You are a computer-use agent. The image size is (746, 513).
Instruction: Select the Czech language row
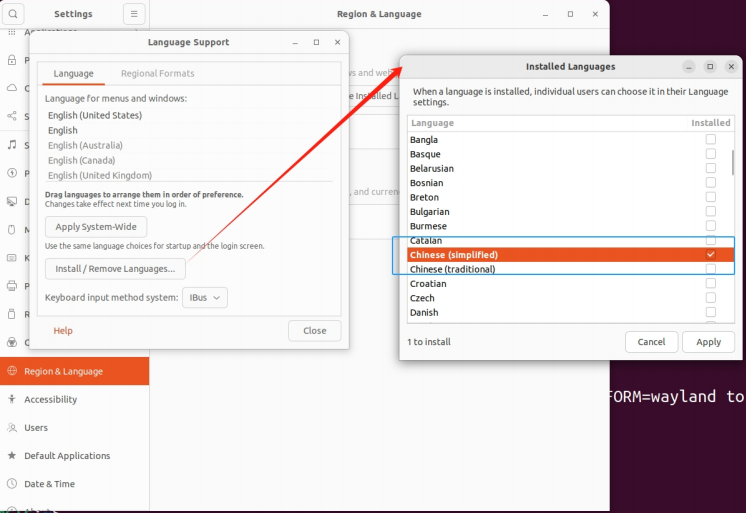click(571, 298)
